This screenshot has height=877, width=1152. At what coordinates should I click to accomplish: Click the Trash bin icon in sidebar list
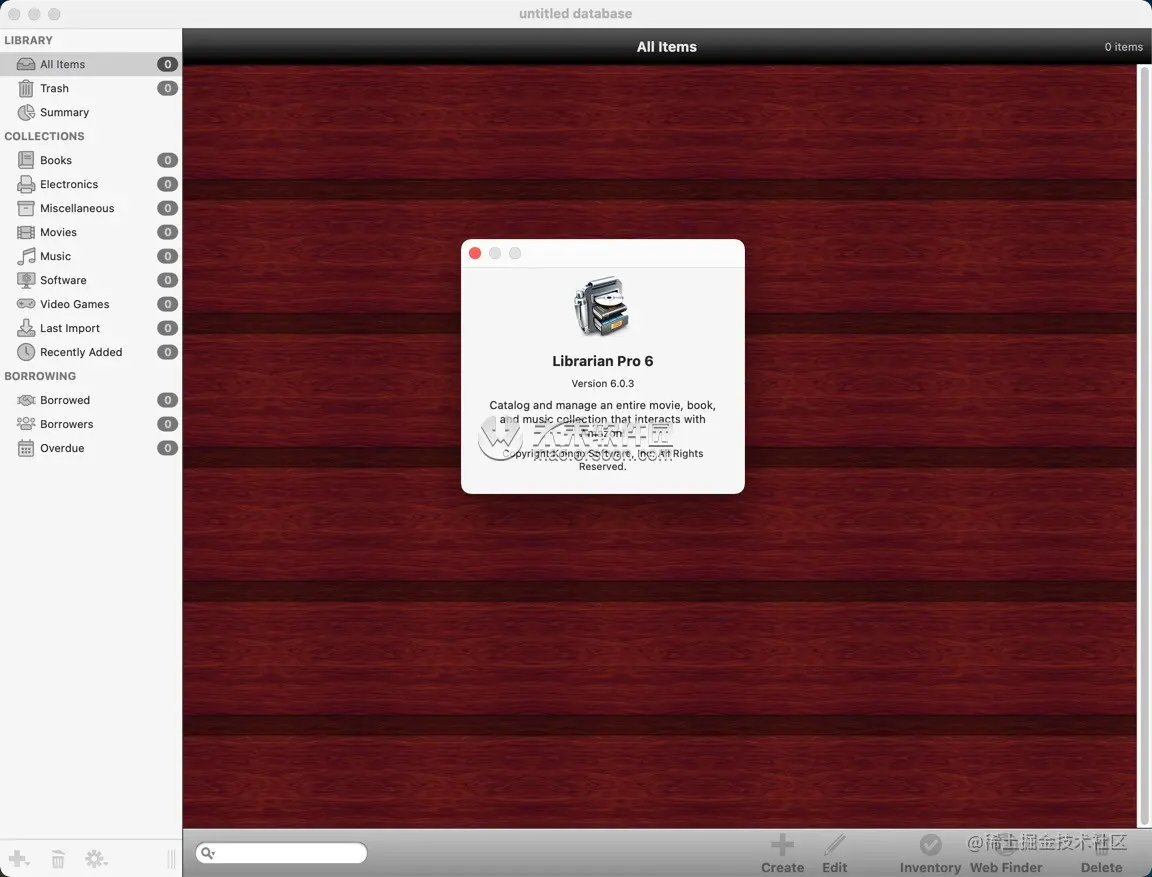click(26, 88)
